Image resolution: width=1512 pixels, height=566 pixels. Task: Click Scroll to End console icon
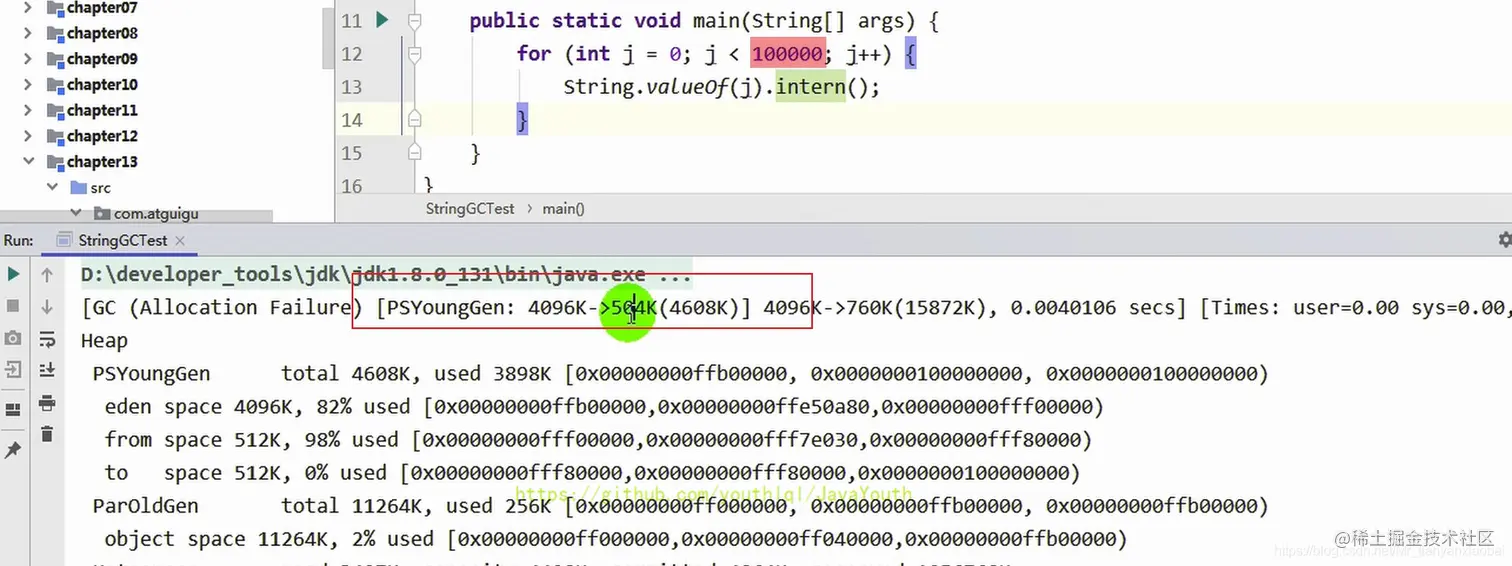tap(47, 371)
